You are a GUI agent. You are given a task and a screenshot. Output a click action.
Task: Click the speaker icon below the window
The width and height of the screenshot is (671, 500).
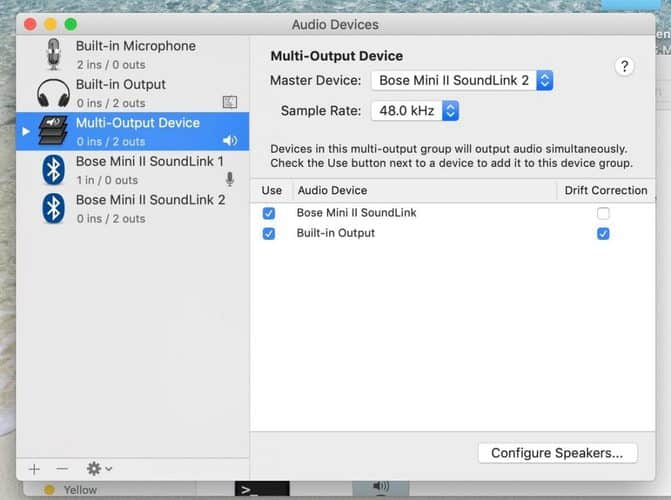click(380, 487)
